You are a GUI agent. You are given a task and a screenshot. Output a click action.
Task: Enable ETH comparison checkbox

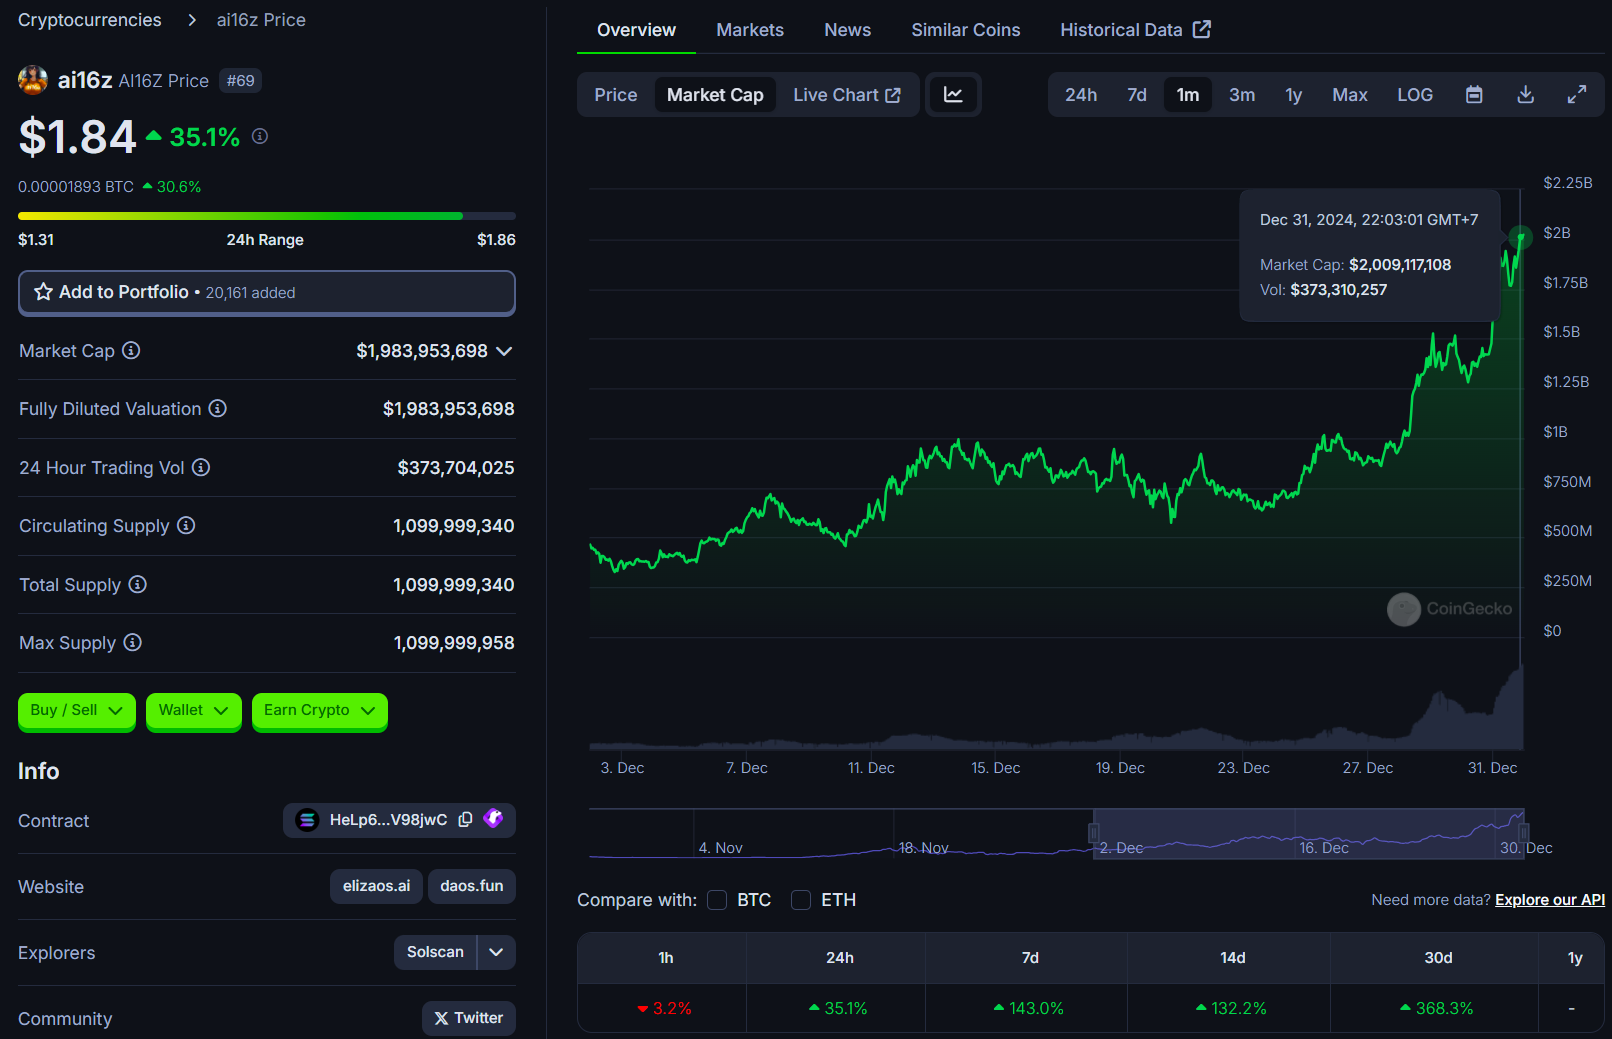(x=801, y=900)
